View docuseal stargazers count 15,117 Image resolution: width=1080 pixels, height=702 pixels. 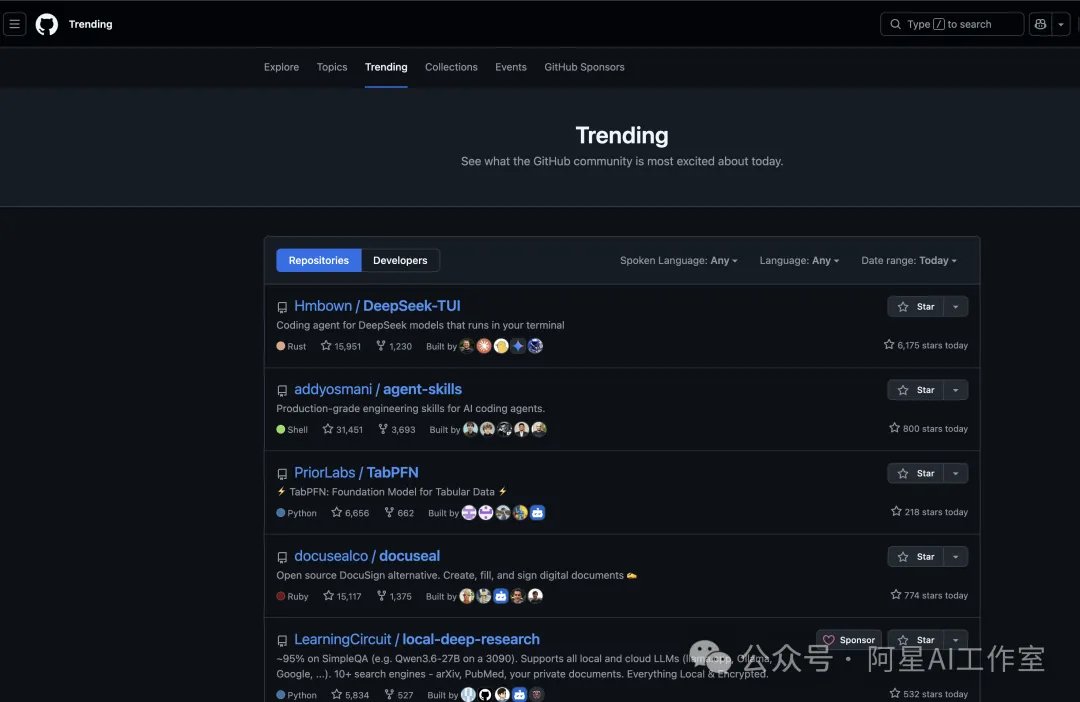pos(342,596)
